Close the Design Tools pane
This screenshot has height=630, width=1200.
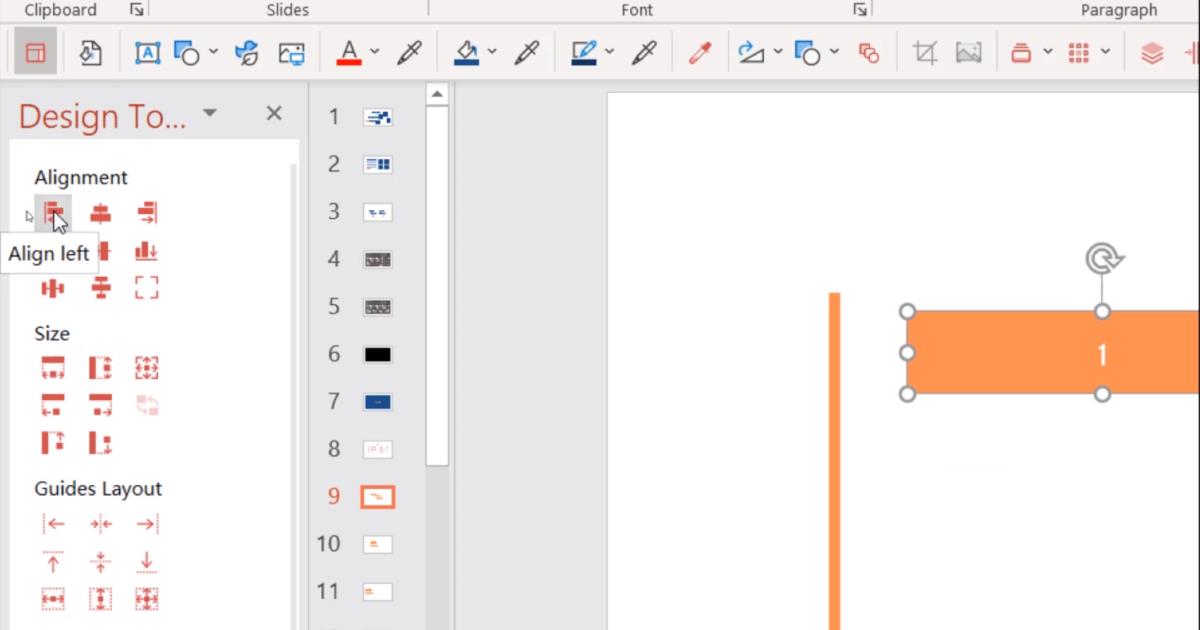[273, 114]
